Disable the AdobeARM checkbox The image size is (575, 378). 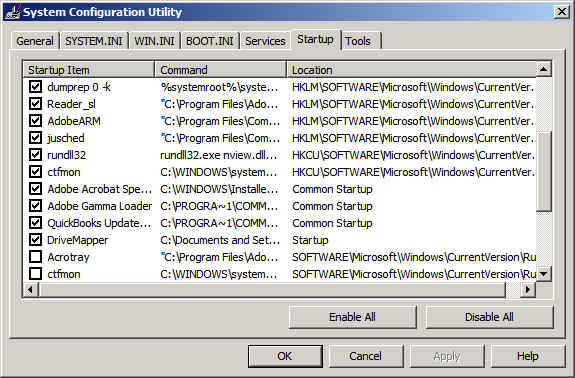click(x=35, y=121)
